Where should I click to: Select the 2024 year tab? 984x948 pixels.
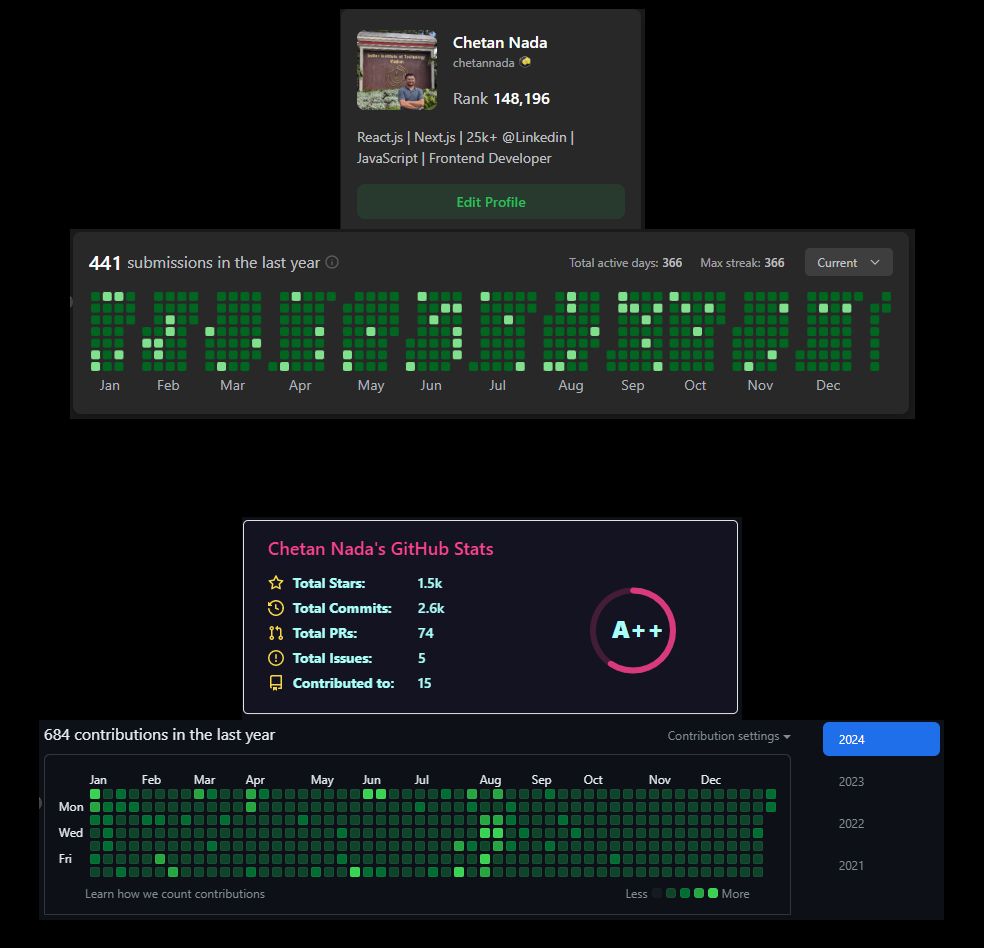[881, 739]
